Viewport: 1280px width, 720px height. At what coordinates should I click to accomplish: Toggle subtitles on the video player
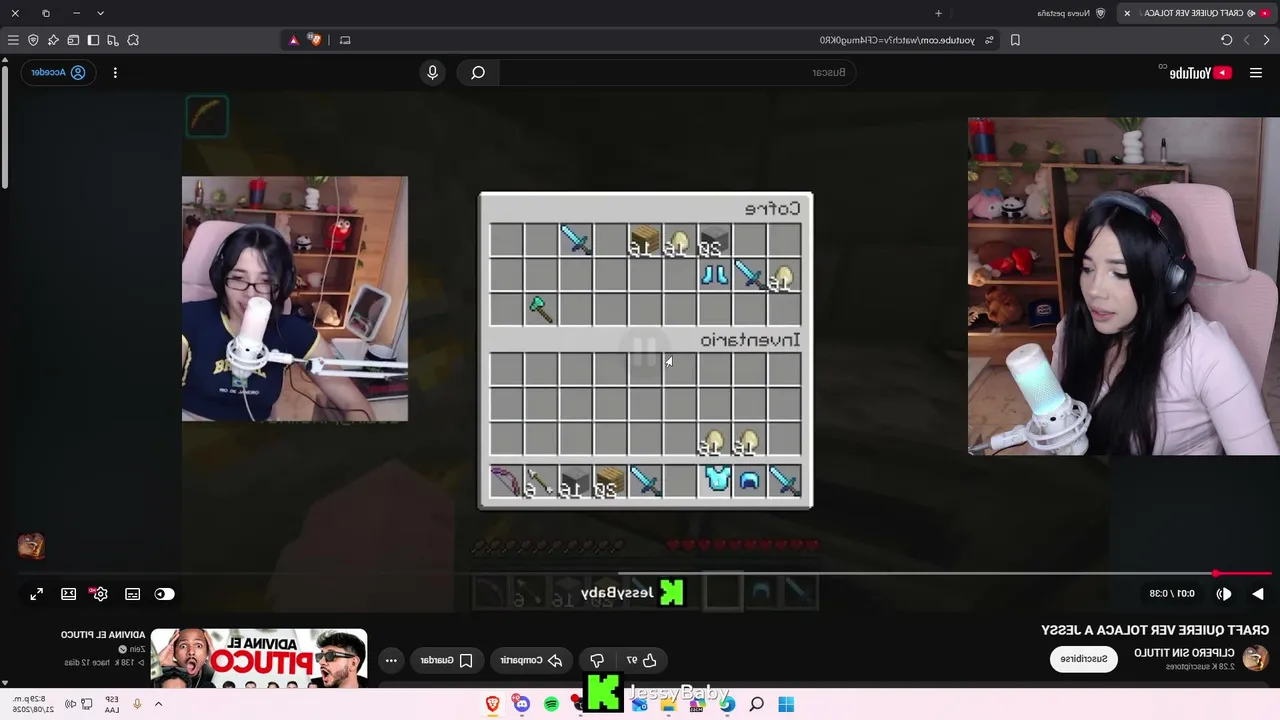(x=132, y=594)
